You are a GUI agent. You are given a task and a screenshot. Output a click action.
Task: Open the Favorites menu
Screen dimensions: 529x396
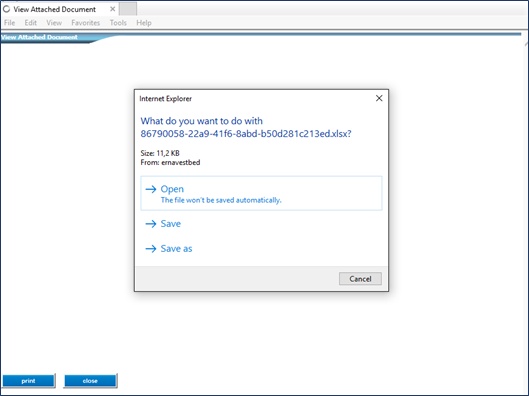pos(85,23)
